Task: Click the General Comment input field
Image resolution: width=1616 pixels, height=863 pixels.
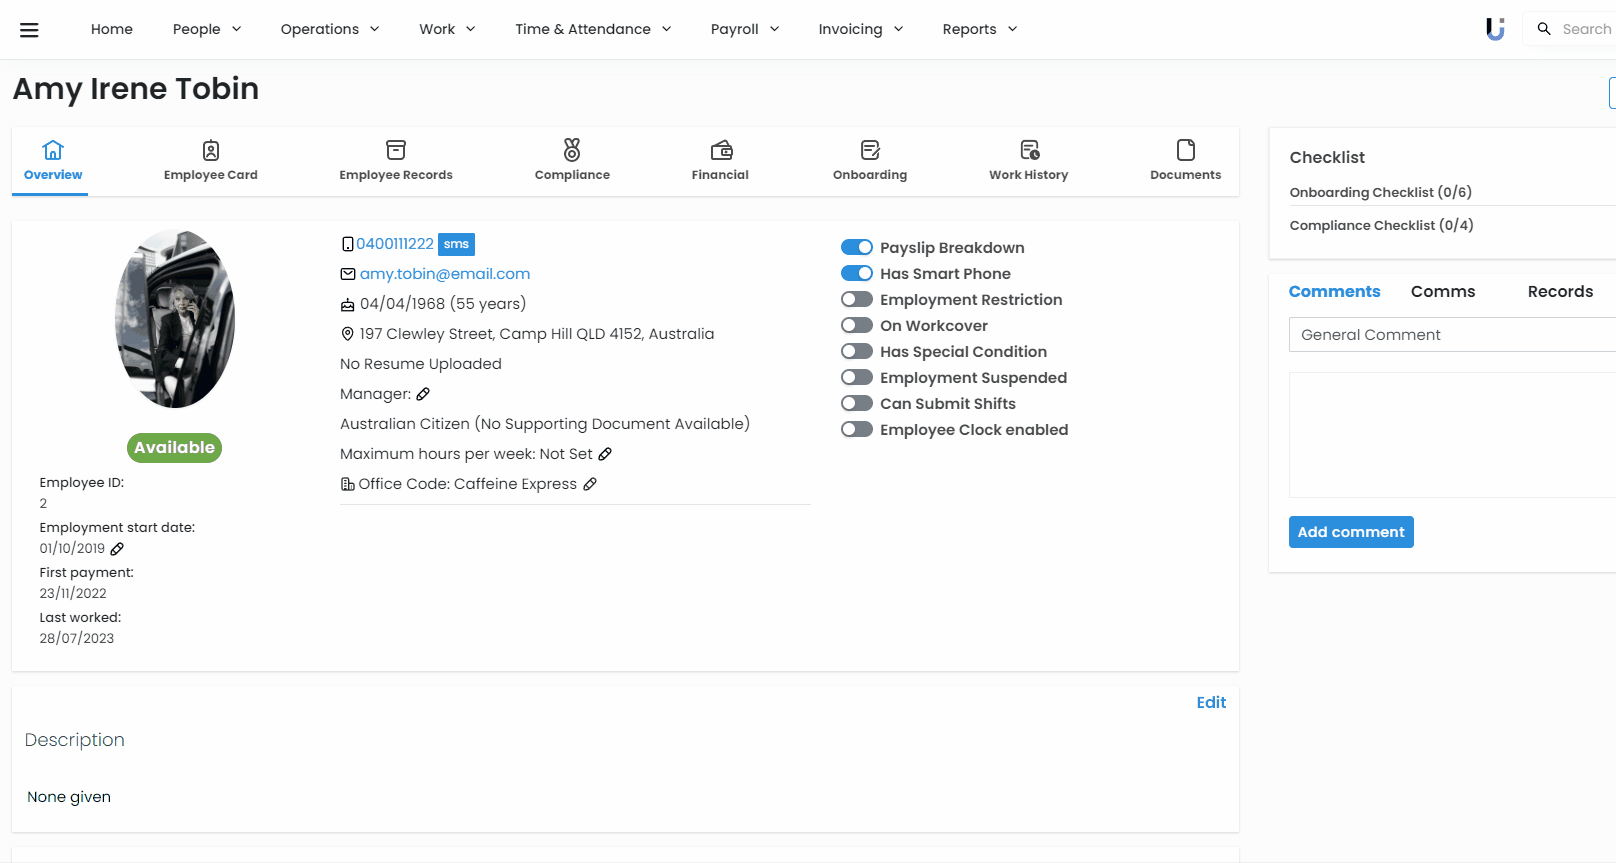Action: [1452, 335]
